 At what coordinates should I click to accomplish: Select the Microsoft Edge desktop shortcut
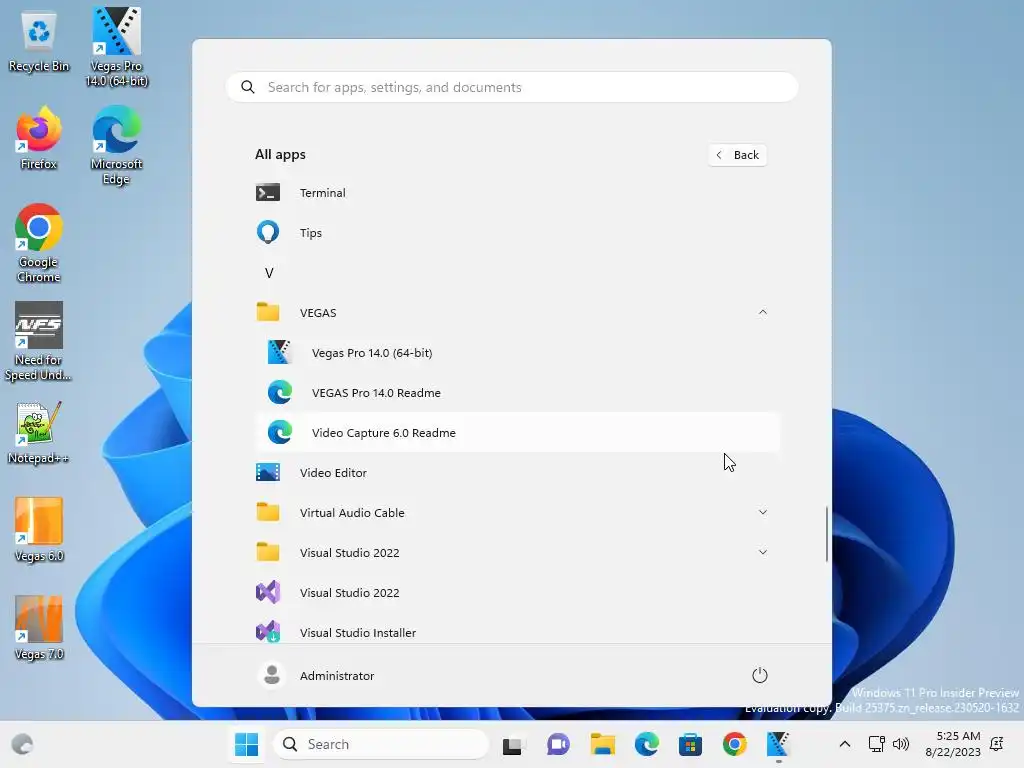pyautogui.click(x=116, y=146)
